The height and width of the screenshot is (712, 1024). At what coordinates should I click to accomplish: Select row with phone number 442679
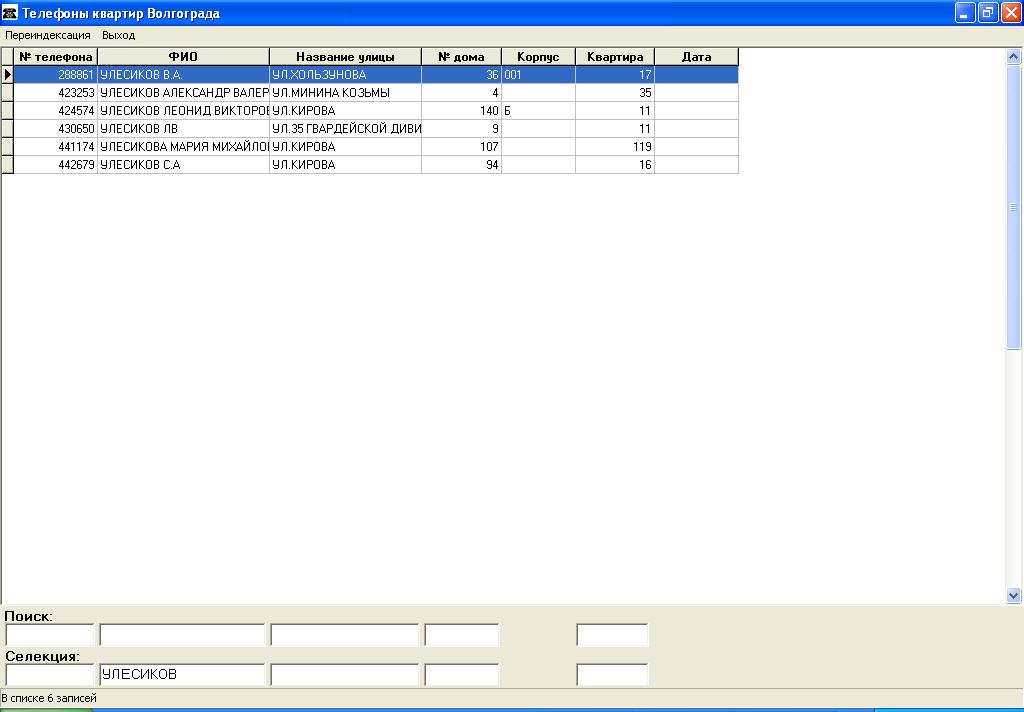coord(56,165)
